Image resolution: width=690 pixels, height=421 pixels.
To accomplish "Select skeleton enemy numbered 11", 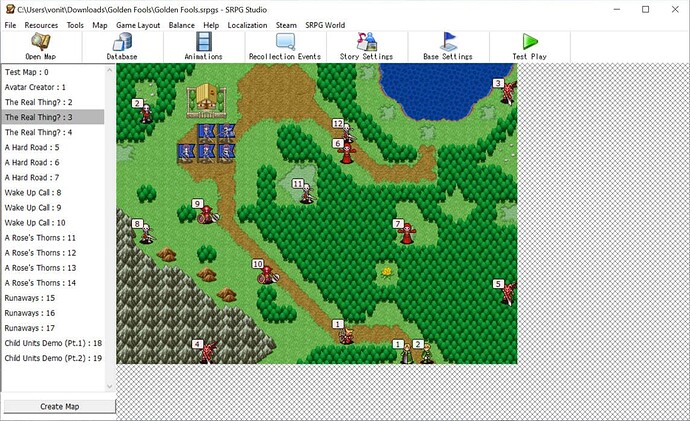I will pyautogui.click(x=307, y=194).
